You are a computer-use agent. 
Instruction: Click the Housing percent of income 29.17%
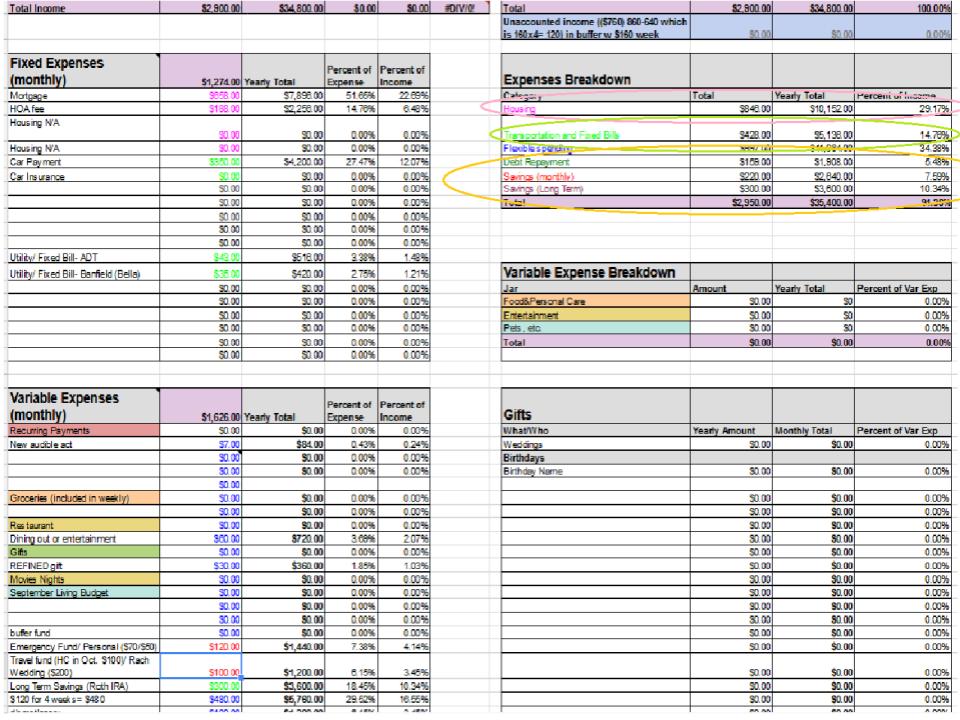(x=904, y=109)
